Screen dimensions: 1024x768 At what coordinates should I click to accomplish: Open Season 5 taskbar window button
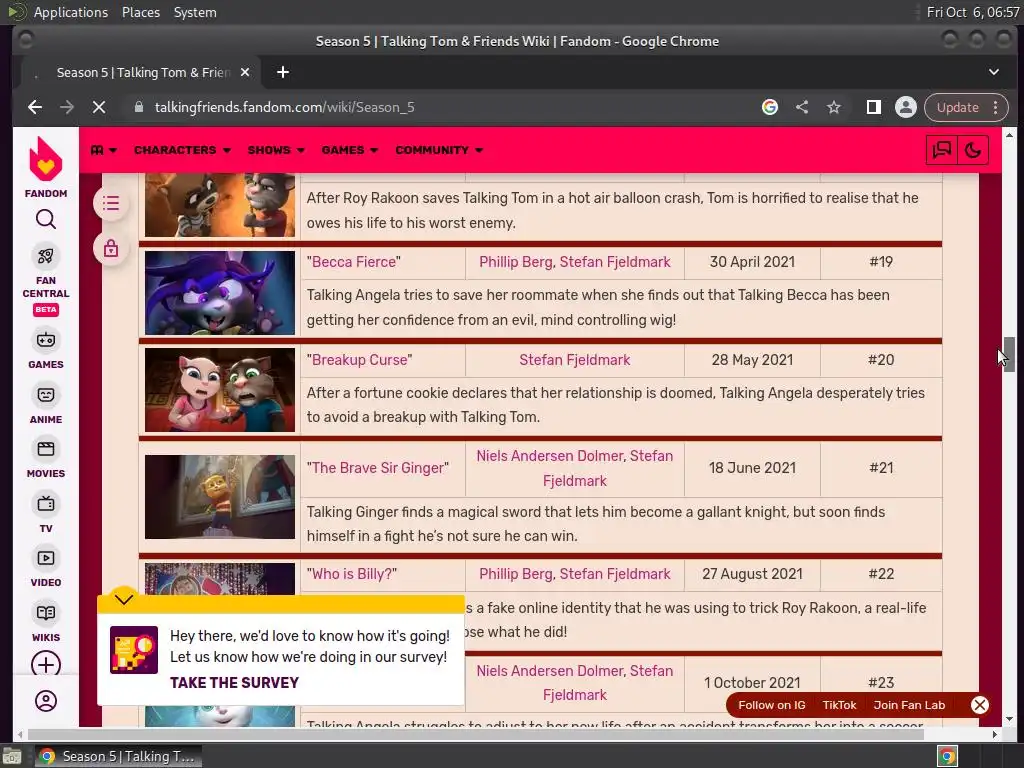pos(118,757)
